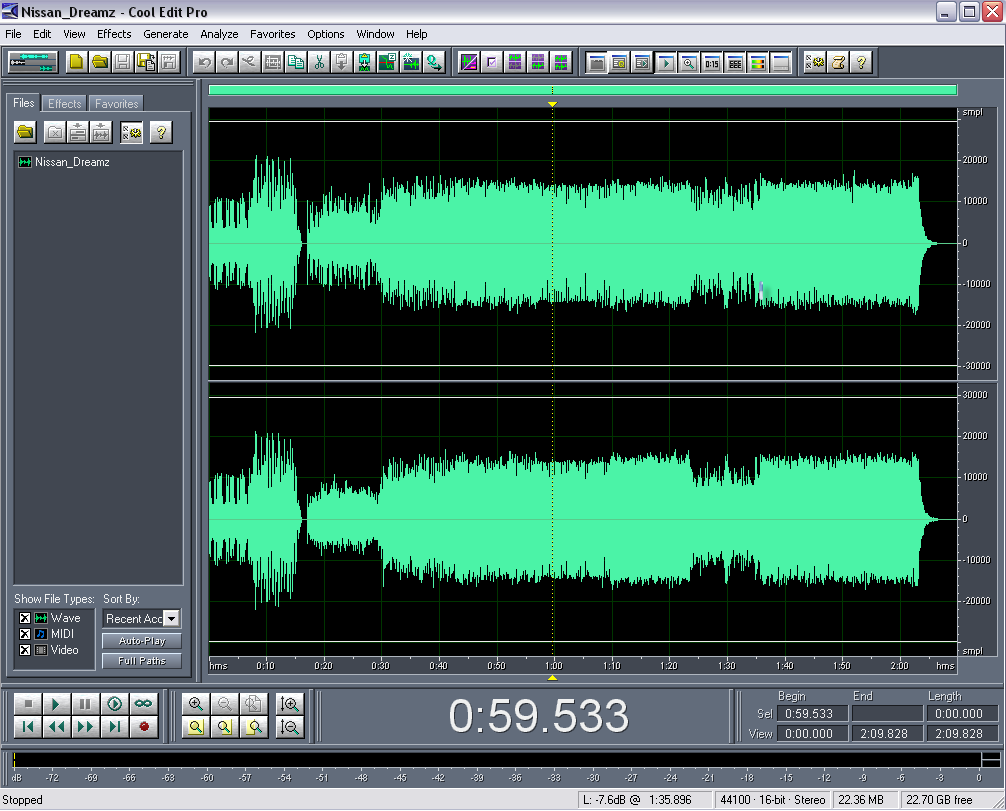This screenshot has height=811, width=1006.
Task: Undo the last edit with the Undo icon
Action: tap(204, 62)
